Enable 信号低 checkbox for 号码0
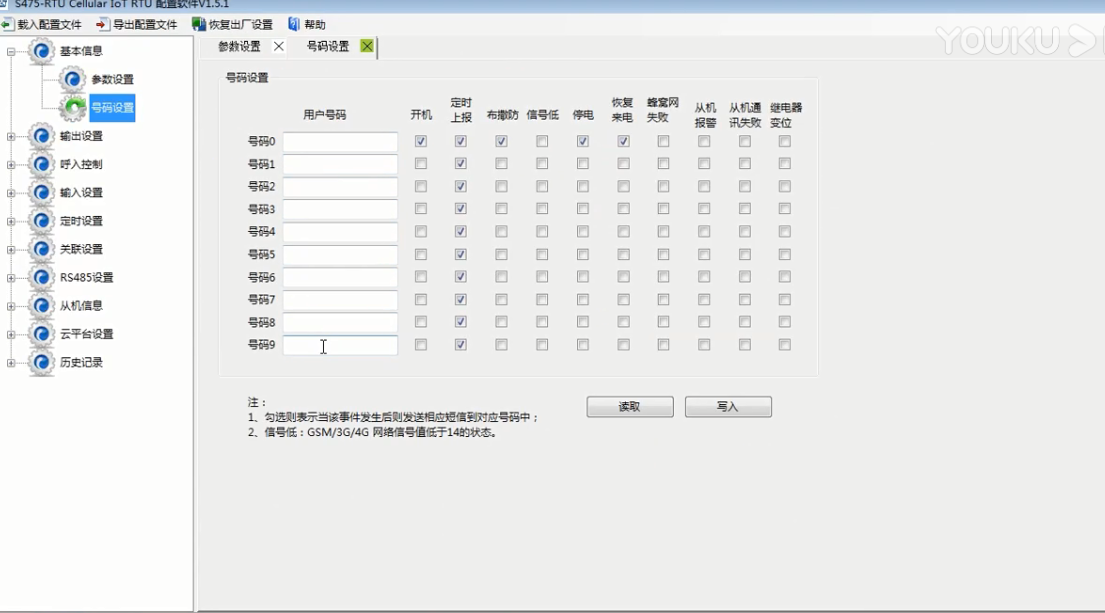The image size is (1105, 613). click(x=542, y=142)
